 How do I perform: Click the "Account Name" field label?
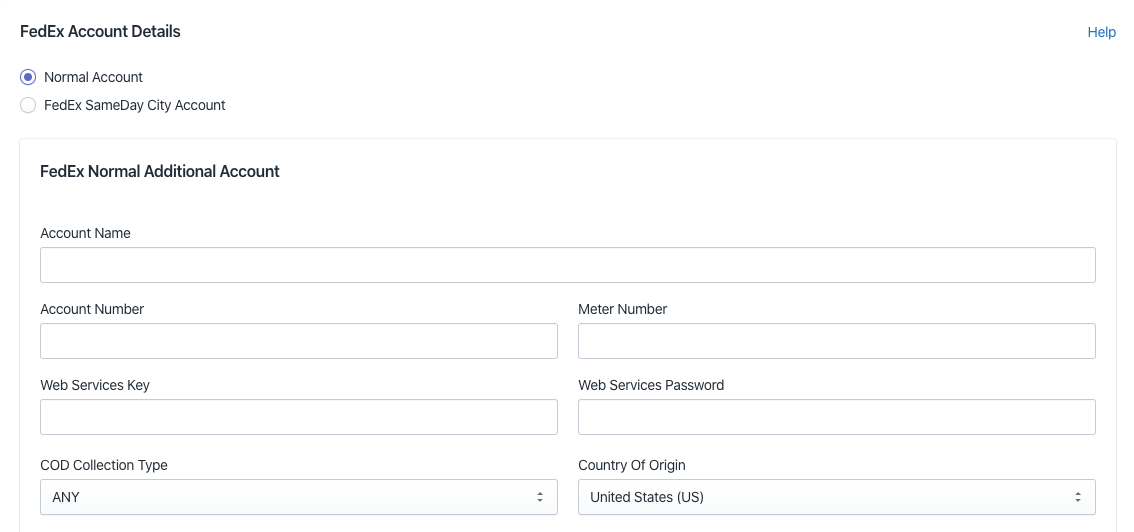click(x=85, y=233)
